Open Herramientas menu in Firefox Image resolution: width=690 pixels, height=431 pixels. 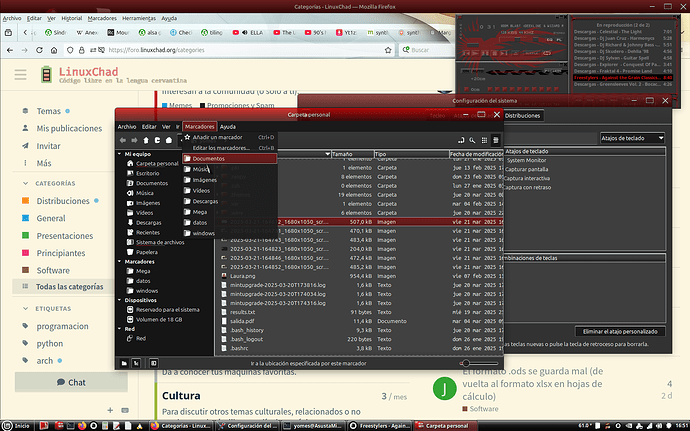tap(139, 18)
